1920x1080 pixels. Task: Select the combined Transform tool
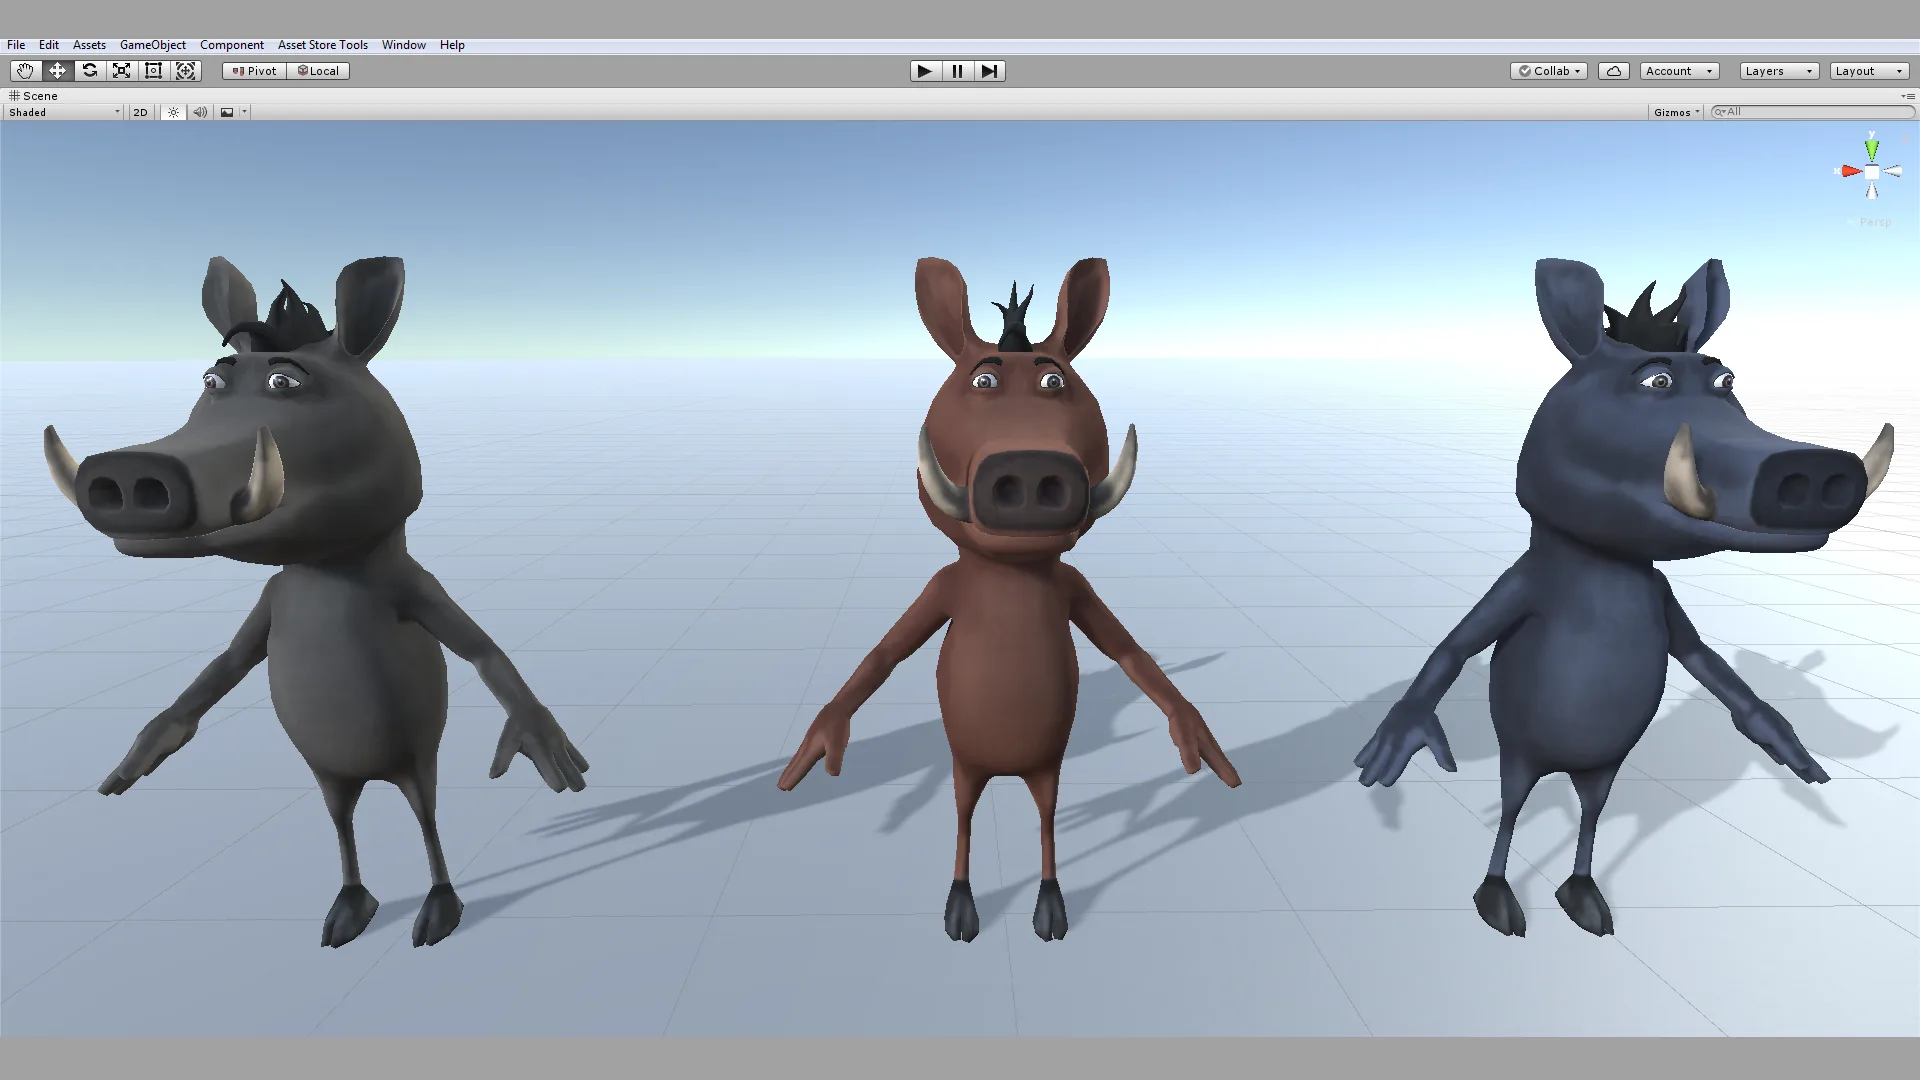pos(185,71)
